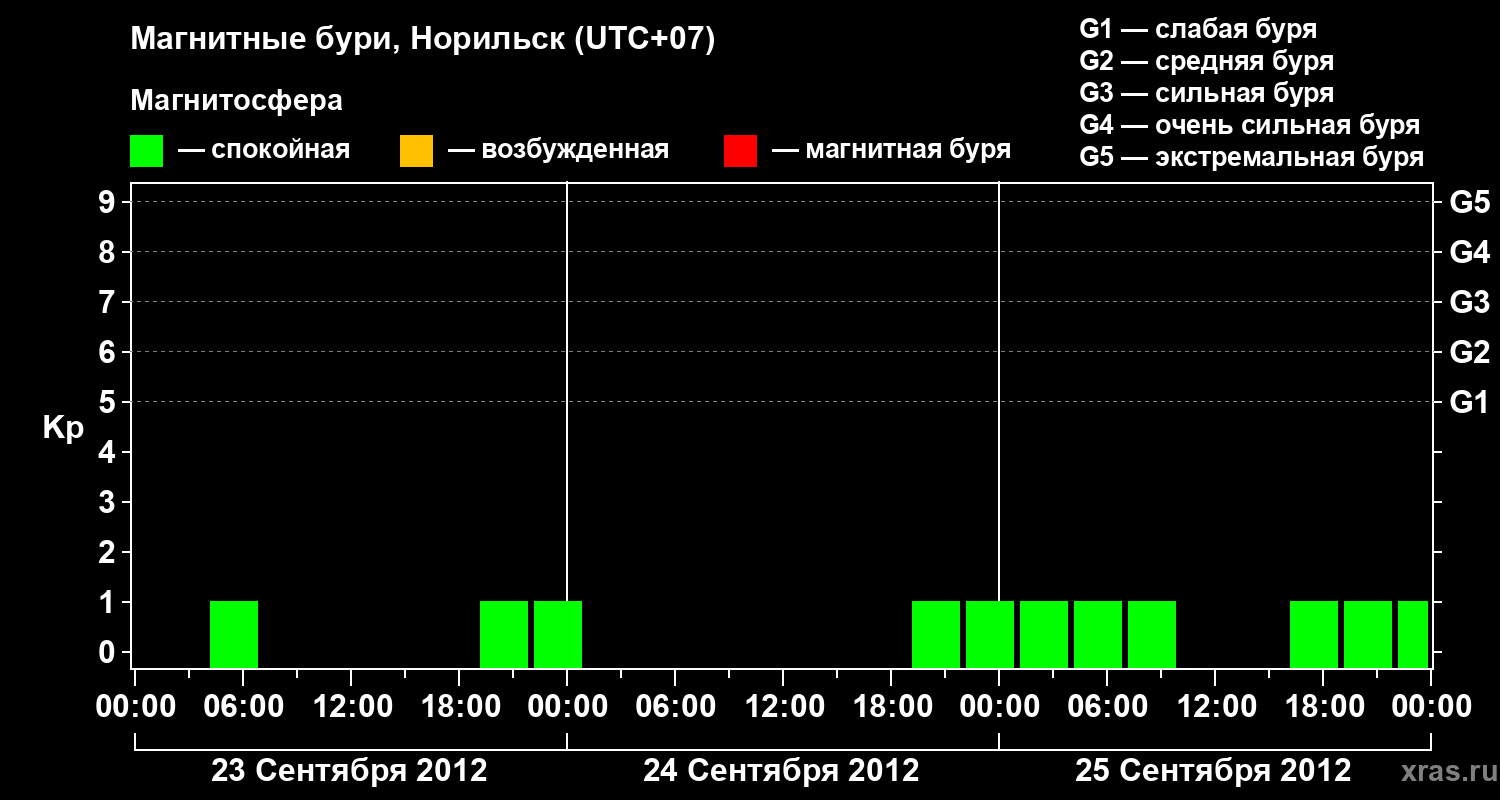Select the green bar for 19:00–22:00 on 24 Сентября

(x=936, y=634)
